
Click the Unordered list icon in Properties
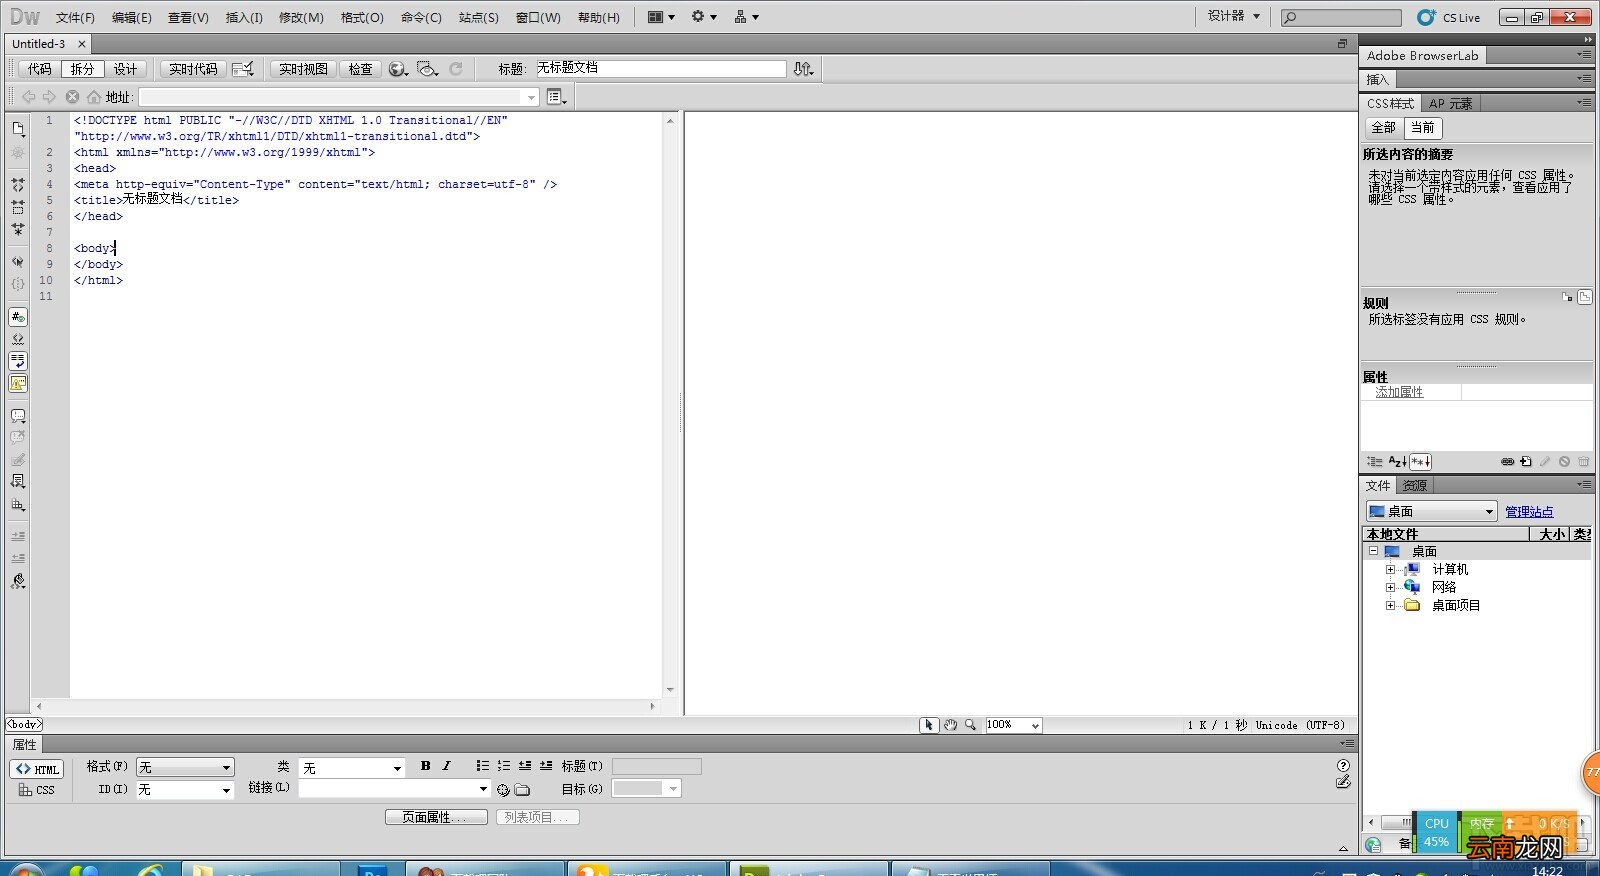(x=483, y=766)
